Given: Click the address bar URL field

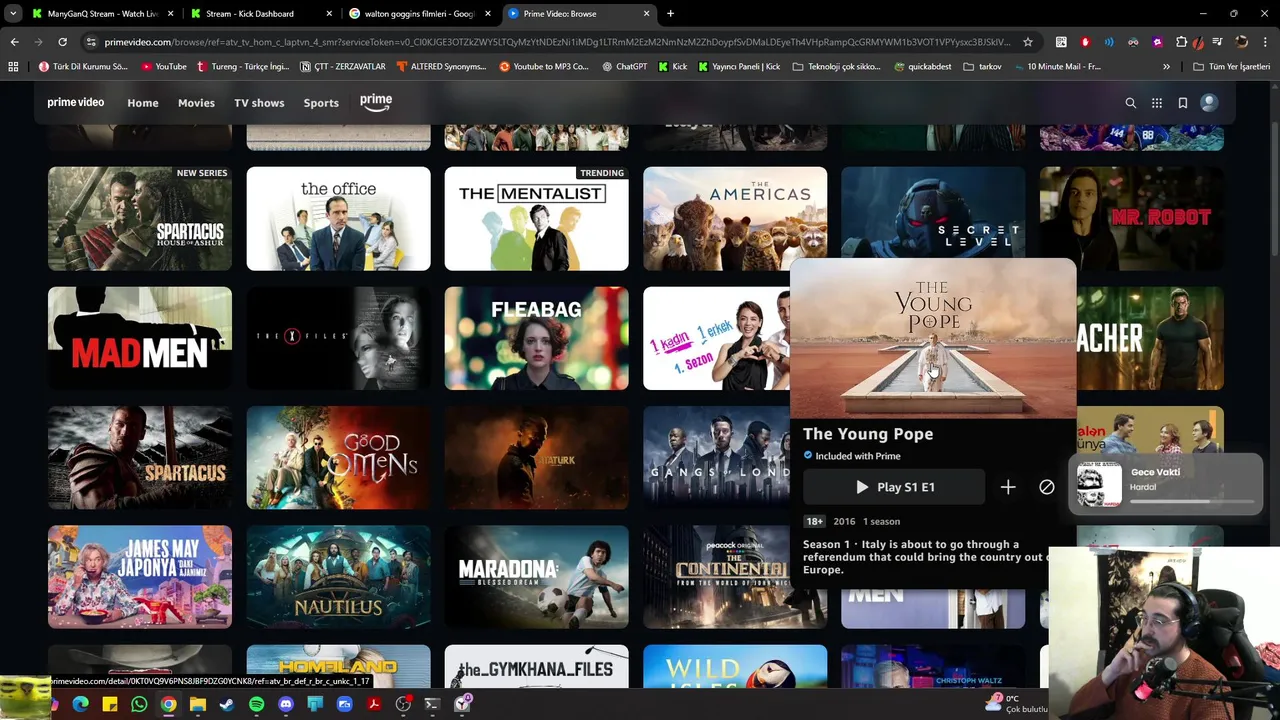Looking at the screenshot, I should (x=558, y=42).
